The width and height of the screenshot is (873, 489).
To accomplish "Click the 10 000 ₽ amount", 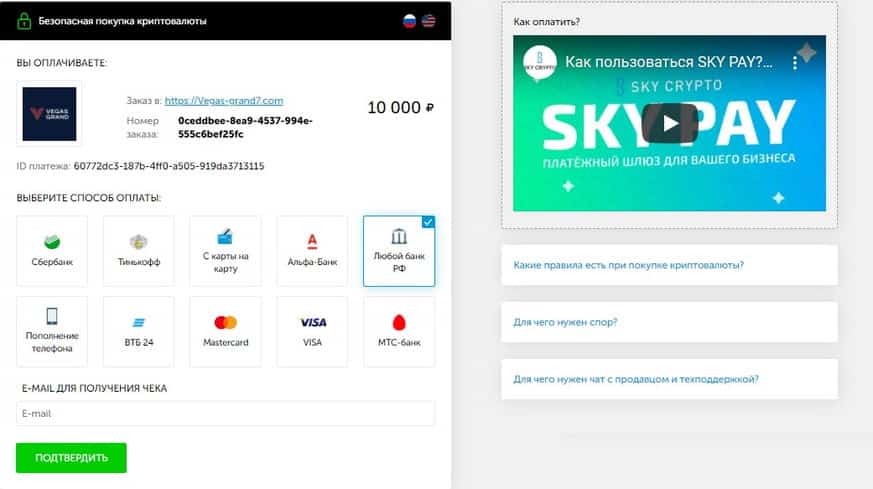I will pyautogui.click(x=400, y=107).
